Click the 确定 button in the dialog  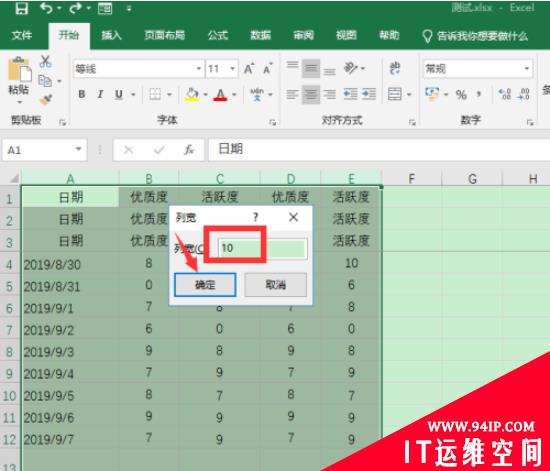click(x=205, y=285)
